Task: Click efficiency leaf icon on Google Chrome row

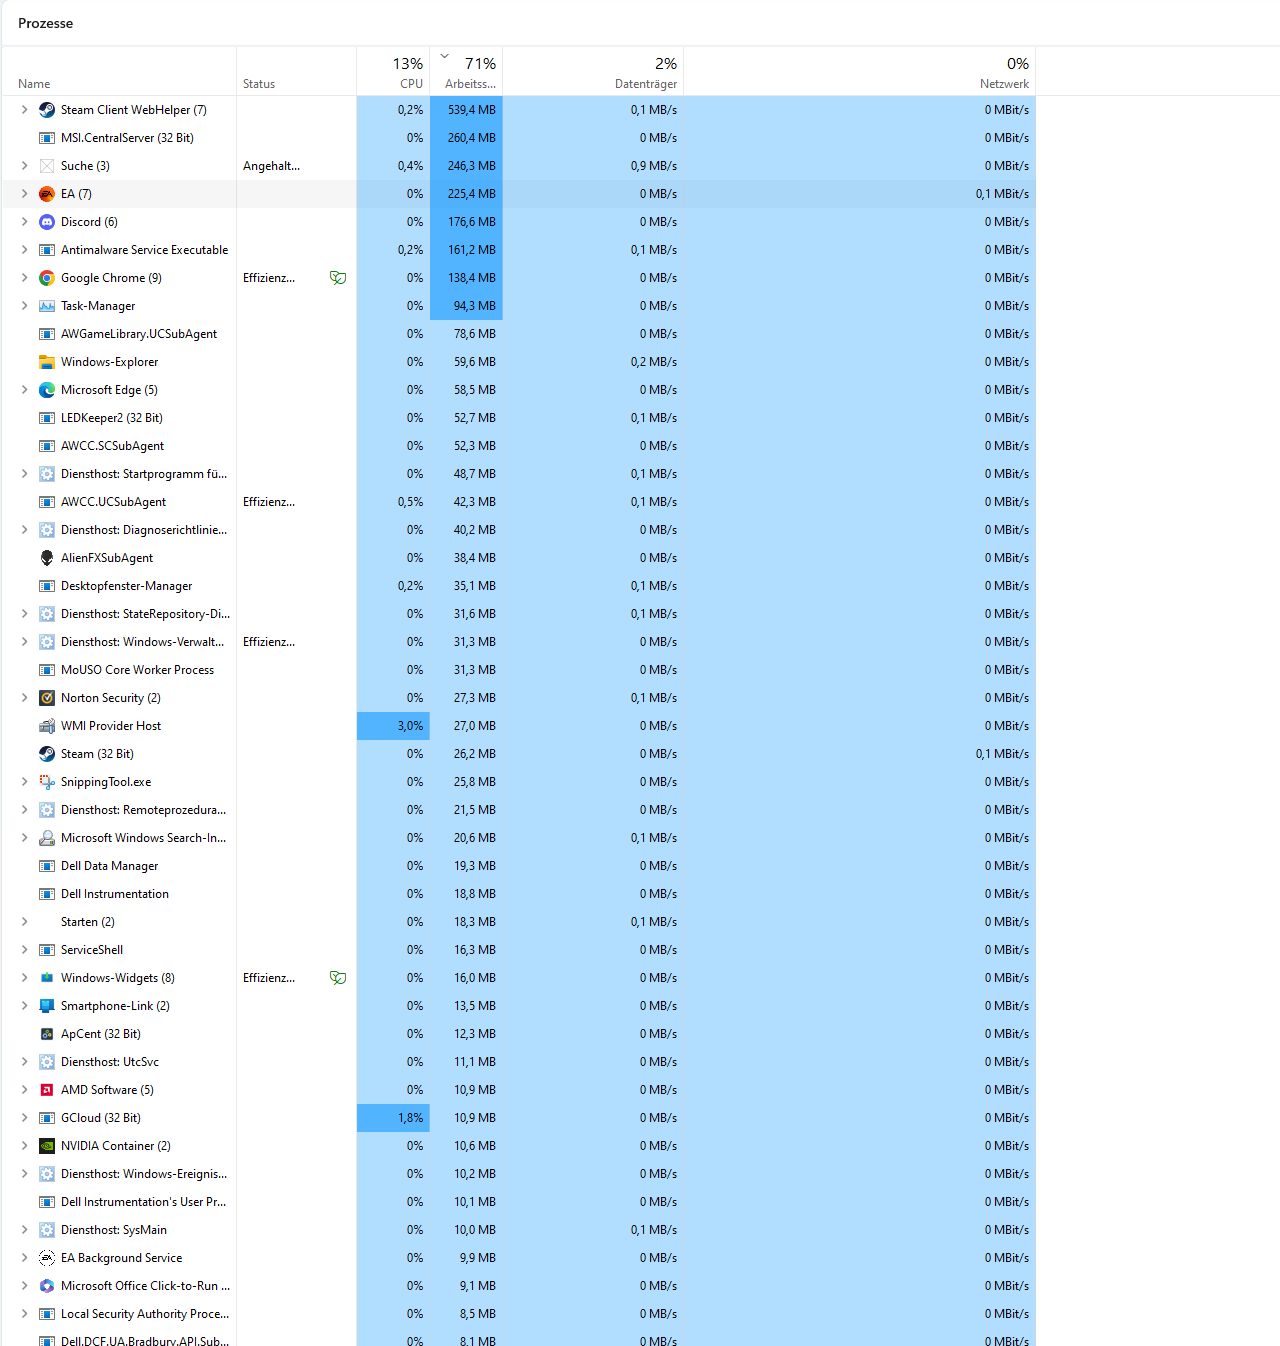Action: [x=338, y=278]
